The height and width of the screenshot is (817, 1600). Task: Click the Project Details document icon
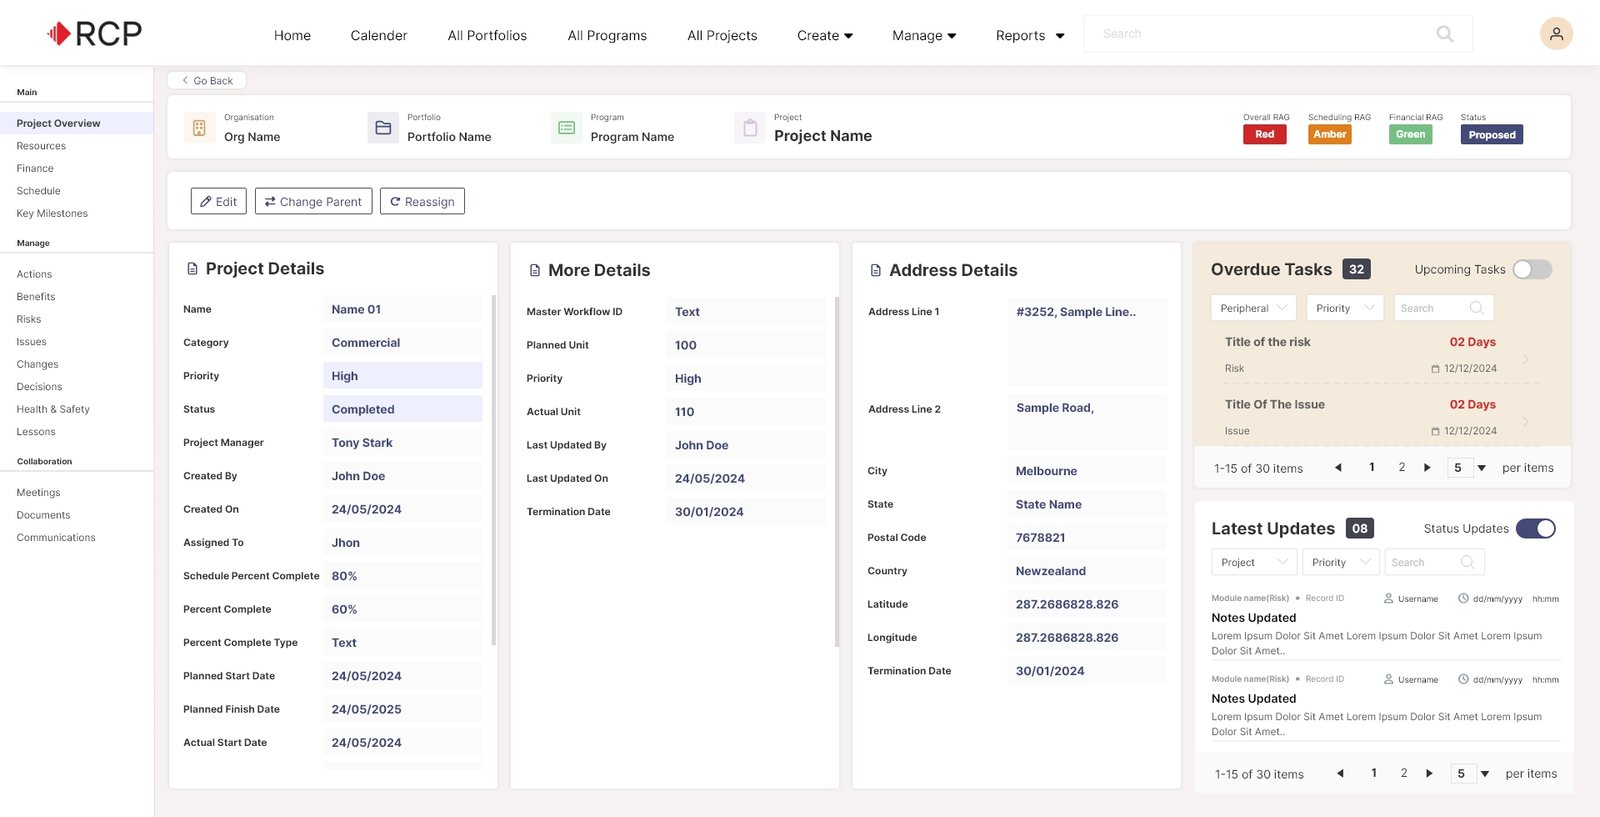192,269
